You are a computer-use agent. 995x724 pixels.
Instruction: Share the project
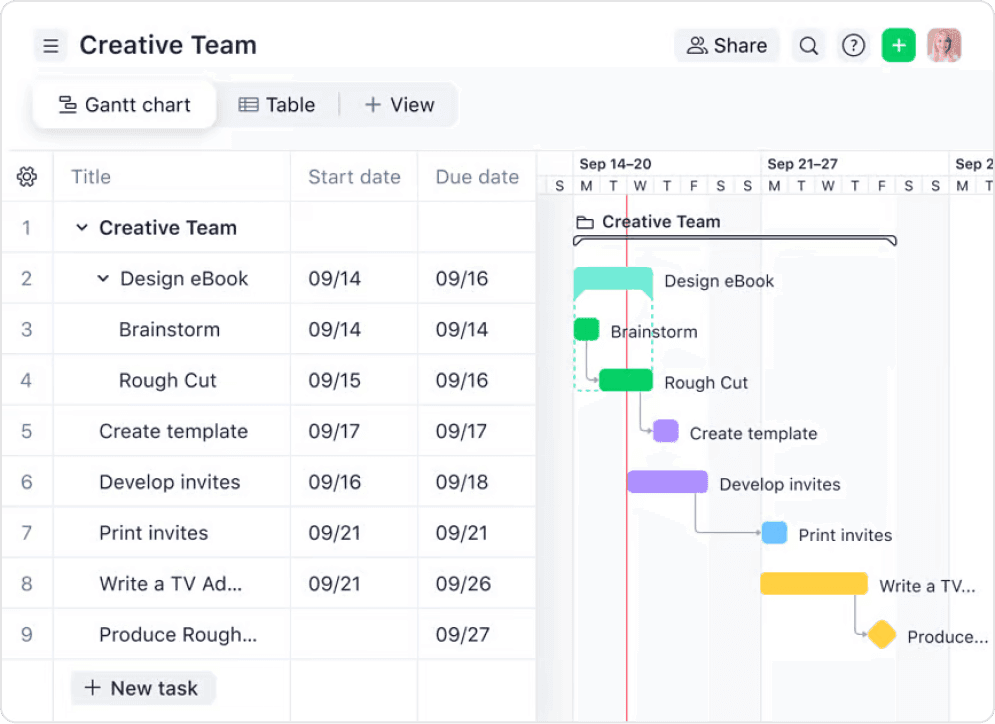pos(727,46)
